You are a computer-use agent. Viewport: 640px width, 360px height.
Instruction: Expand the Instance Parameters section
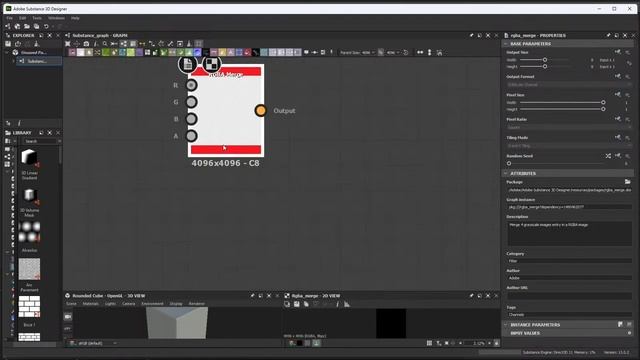[x=506, y=325]
